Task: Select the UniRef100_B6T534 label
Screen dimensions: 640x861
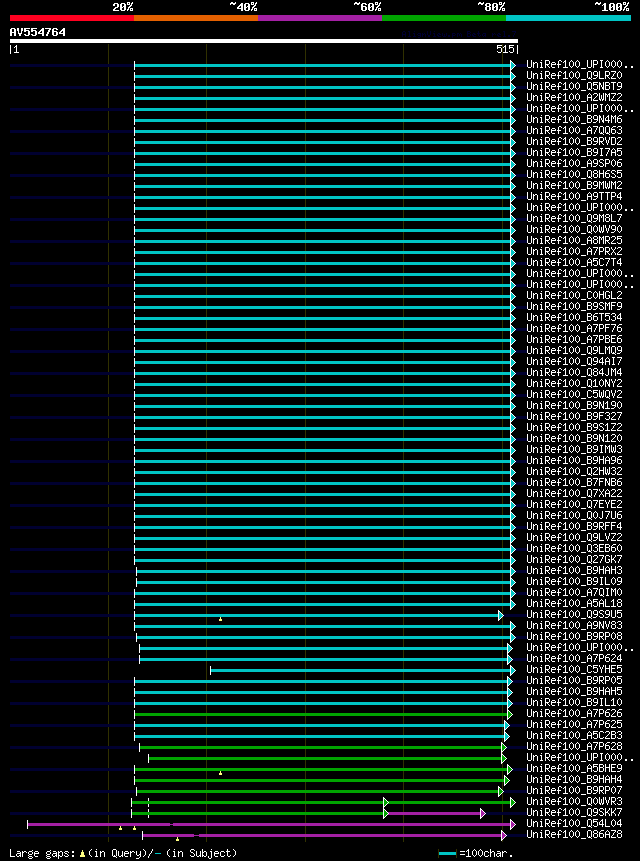Action: click(574, 317)
